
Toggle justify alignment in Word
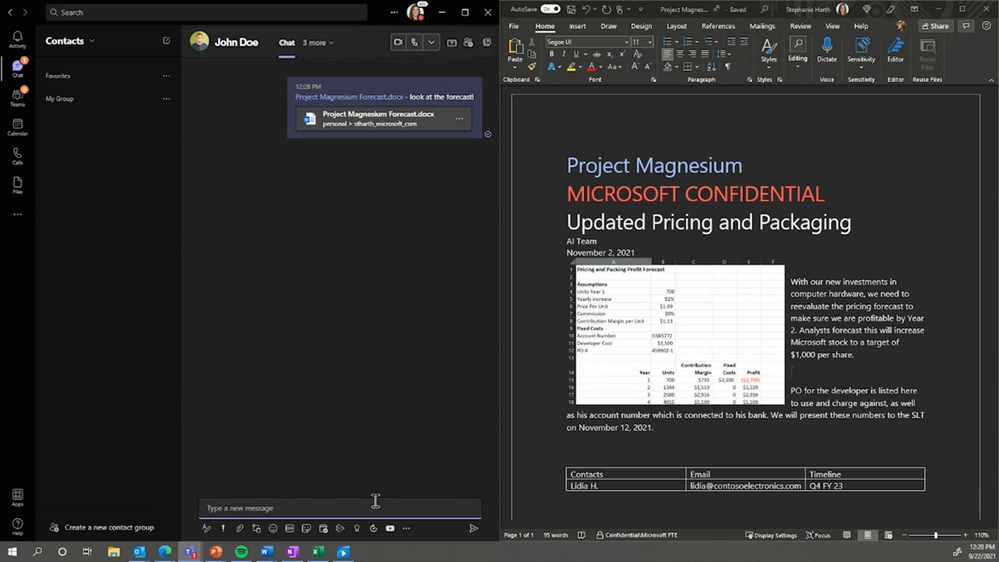click(x=705, y=54)
